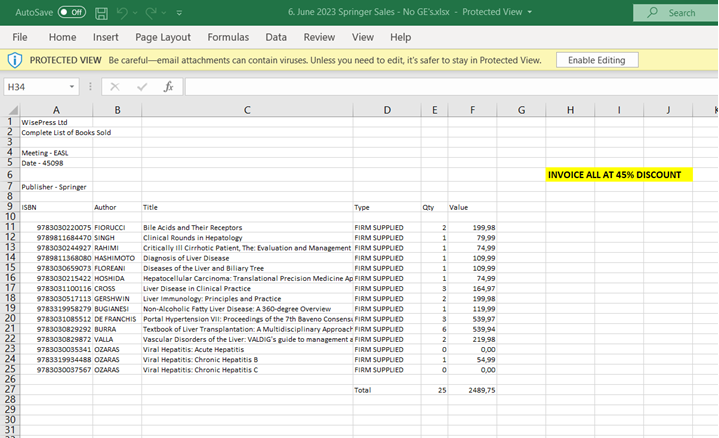The image size is (719, 438).
Task: Select row 27 header
Action: click(x=10, y=389)
